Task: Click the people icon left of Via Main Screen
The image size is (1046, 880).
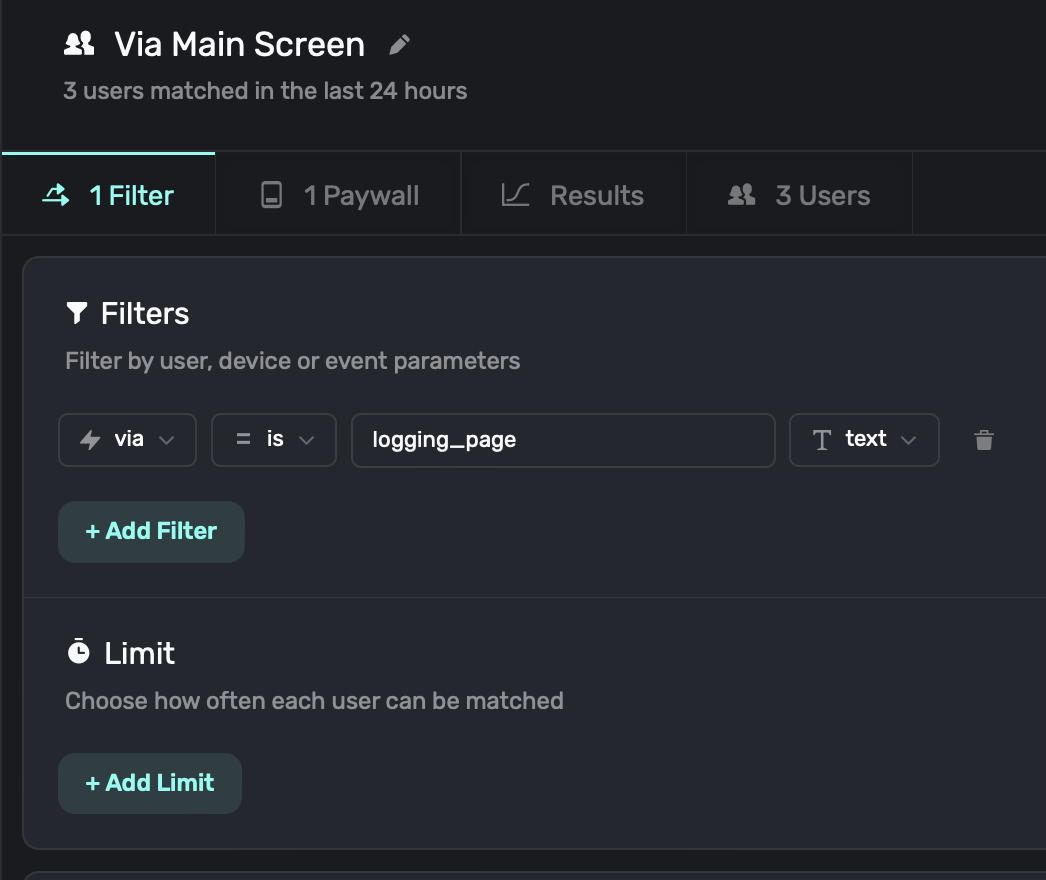Action: tap(79, 44)
